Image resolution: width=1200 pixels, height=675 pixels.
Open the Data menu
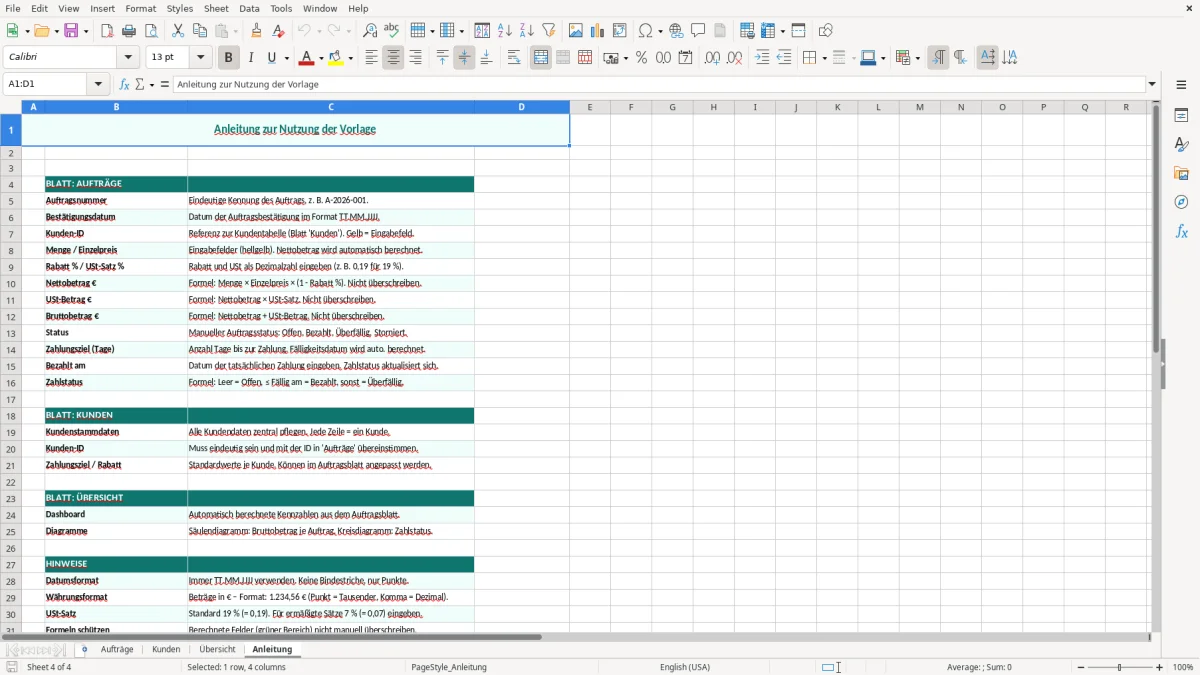pyautogui.click(x=249, y=8)
